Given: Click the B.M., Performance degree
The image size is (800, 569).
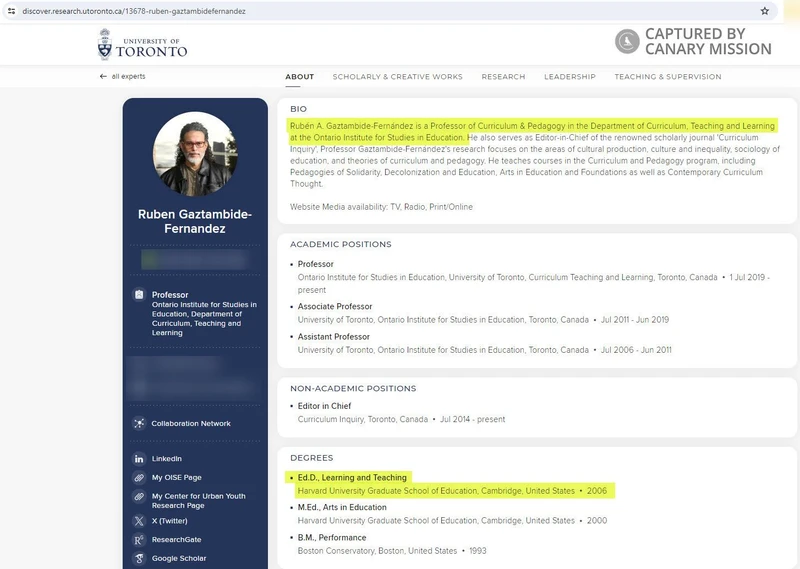Looking at the screenshot, I should click(x=332, y=537).
